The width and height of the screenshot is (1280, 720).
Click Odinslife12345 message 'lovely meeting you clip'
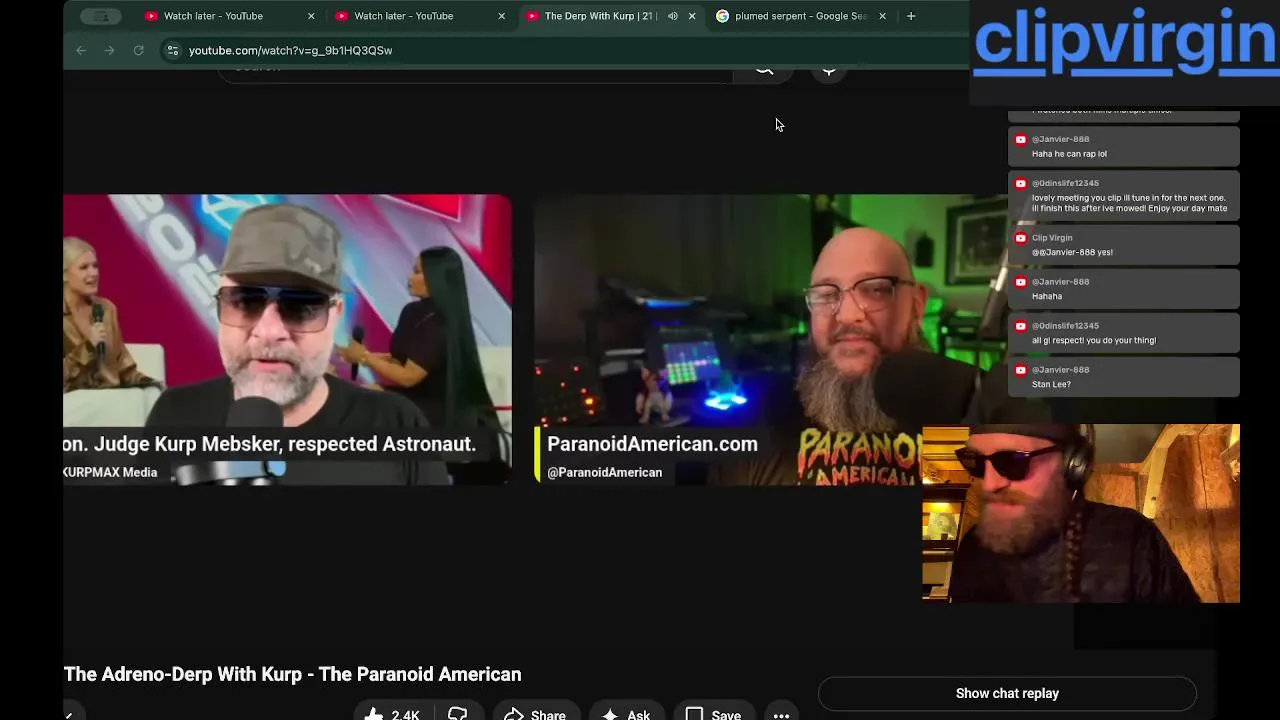click(x=1129, y=203)
